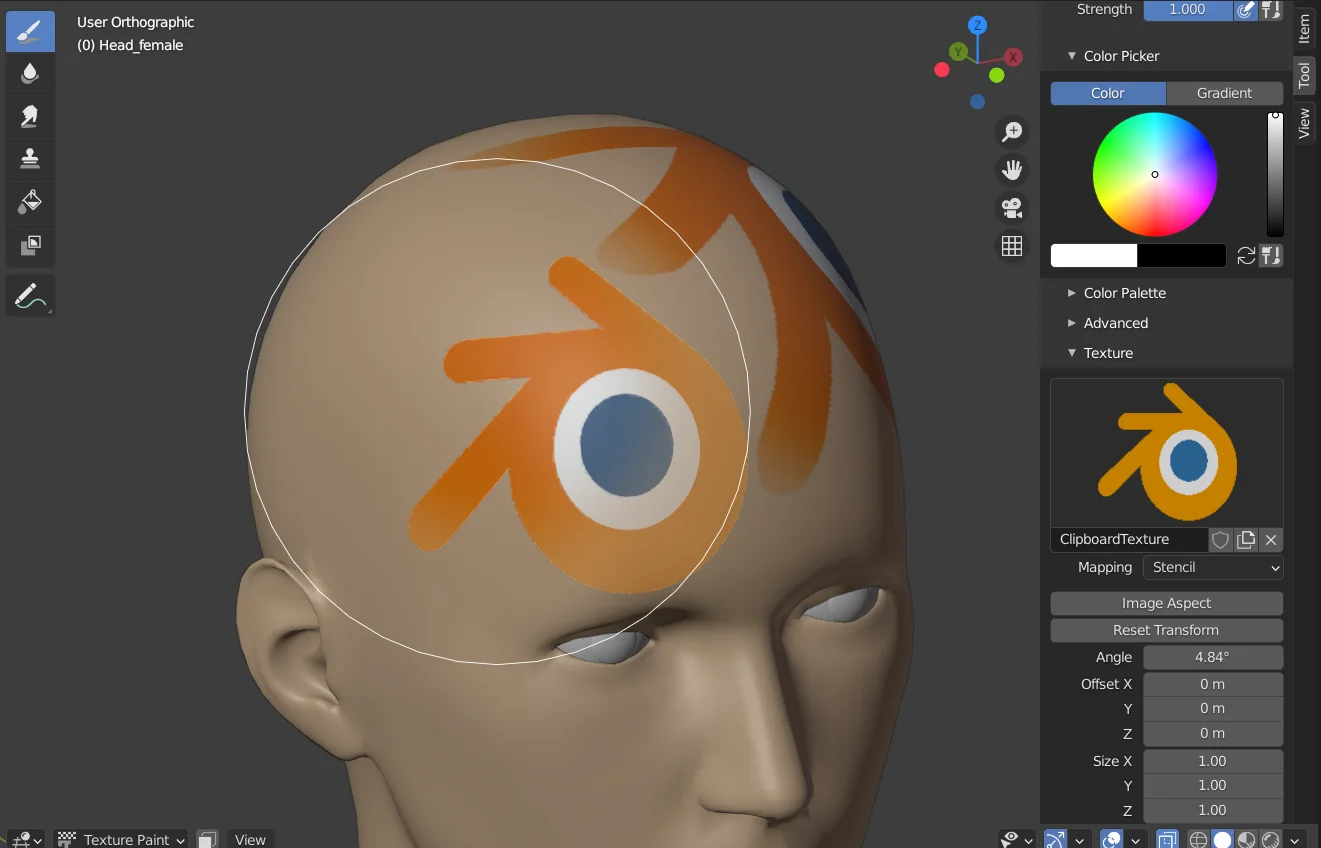
Task: Click the Reset Transform button
Action: pos(1166,630)
